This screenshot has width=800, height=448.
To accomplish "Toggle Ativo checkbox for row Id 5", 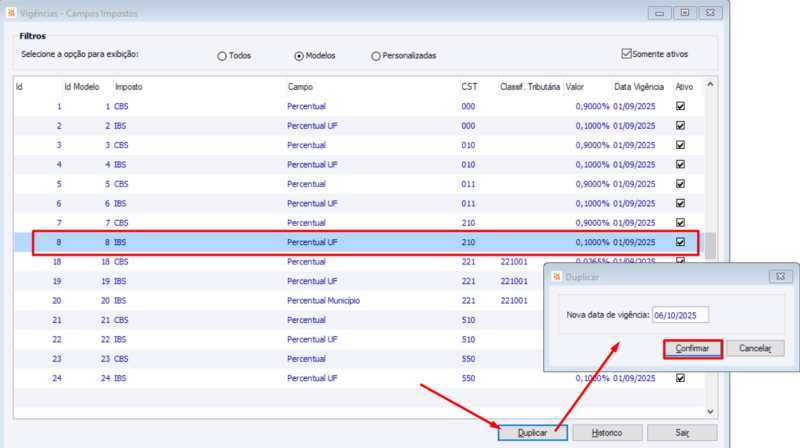I will point(681,184).
